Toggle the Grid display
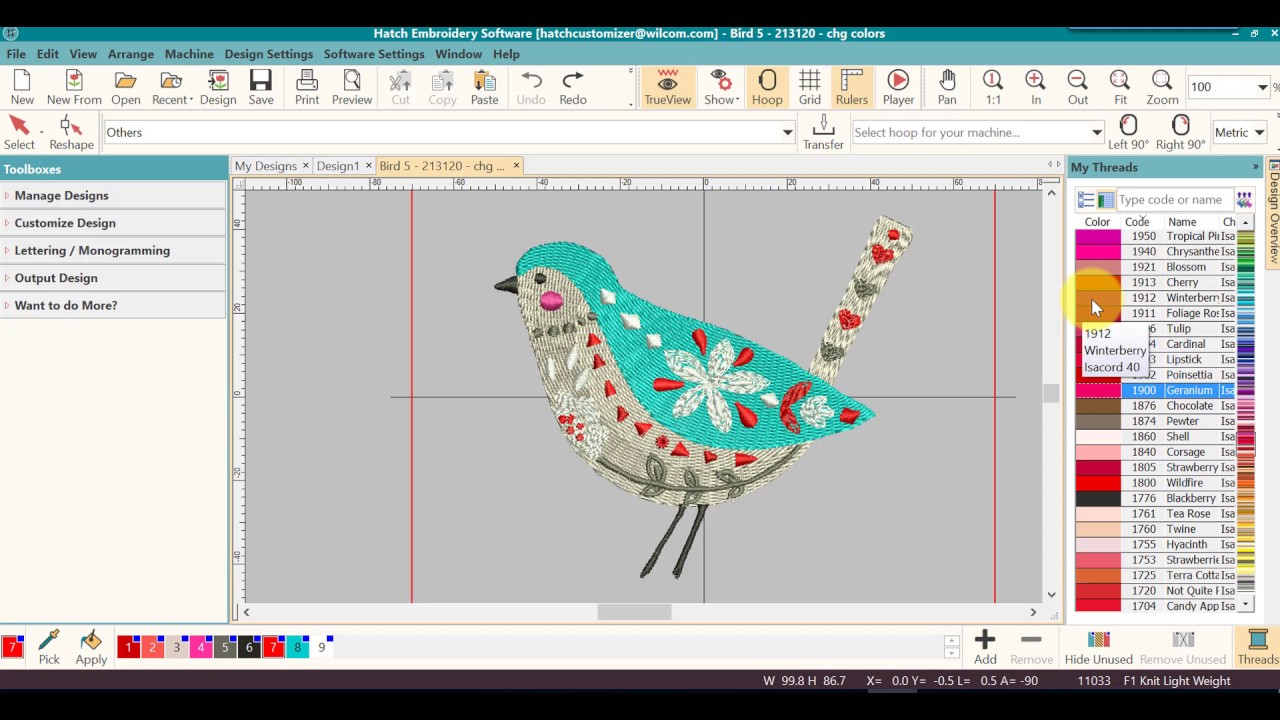This screenshot has width=1280, height=720. 810,87
